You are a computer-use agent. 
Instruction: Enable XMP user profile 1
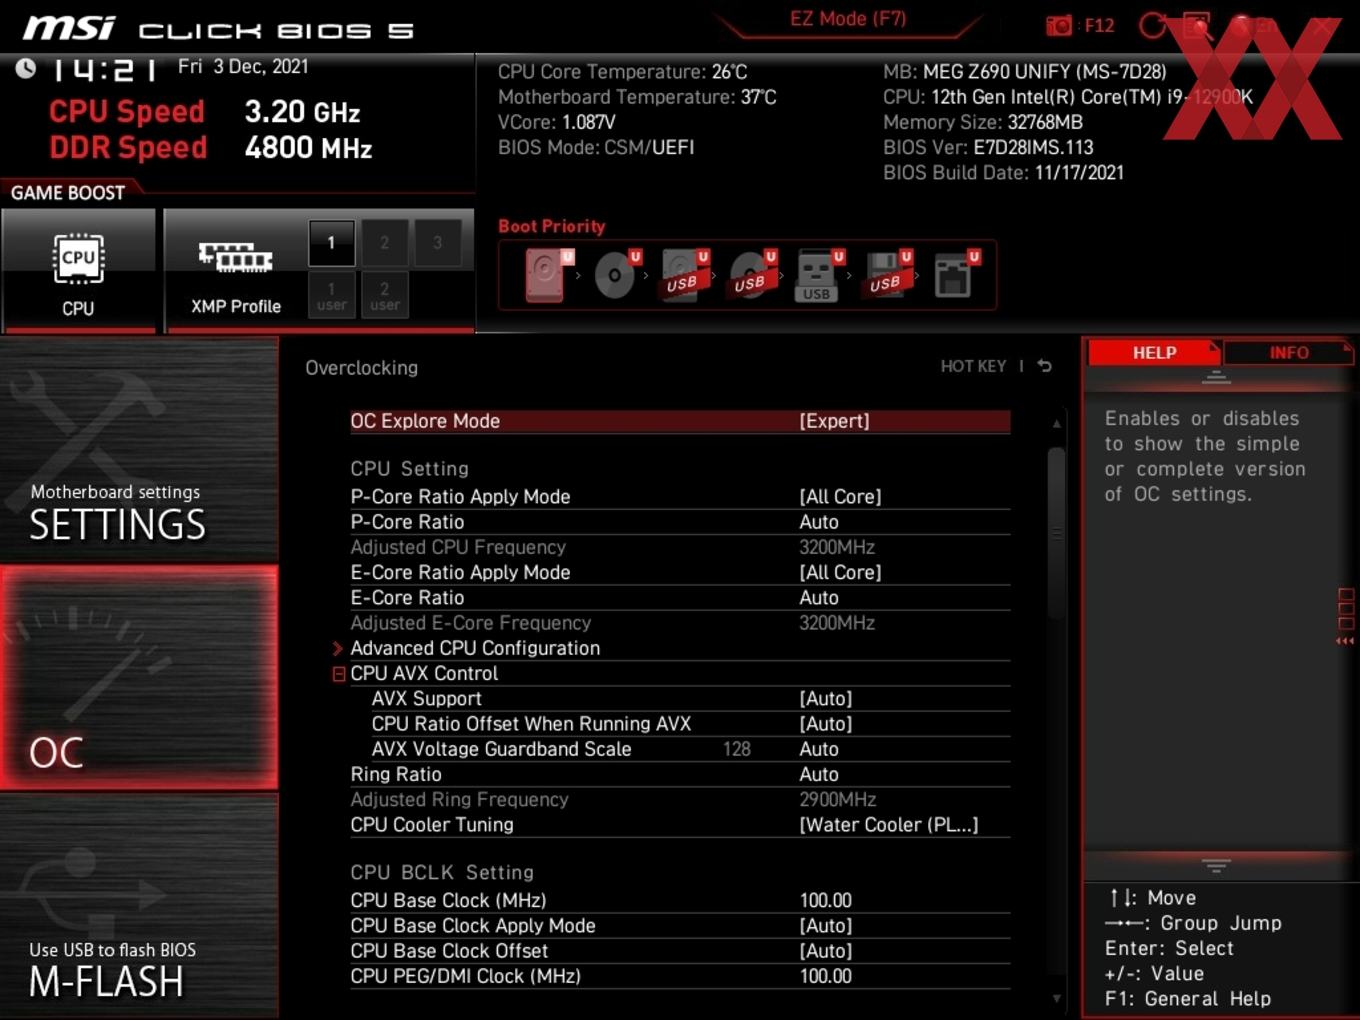331,295
